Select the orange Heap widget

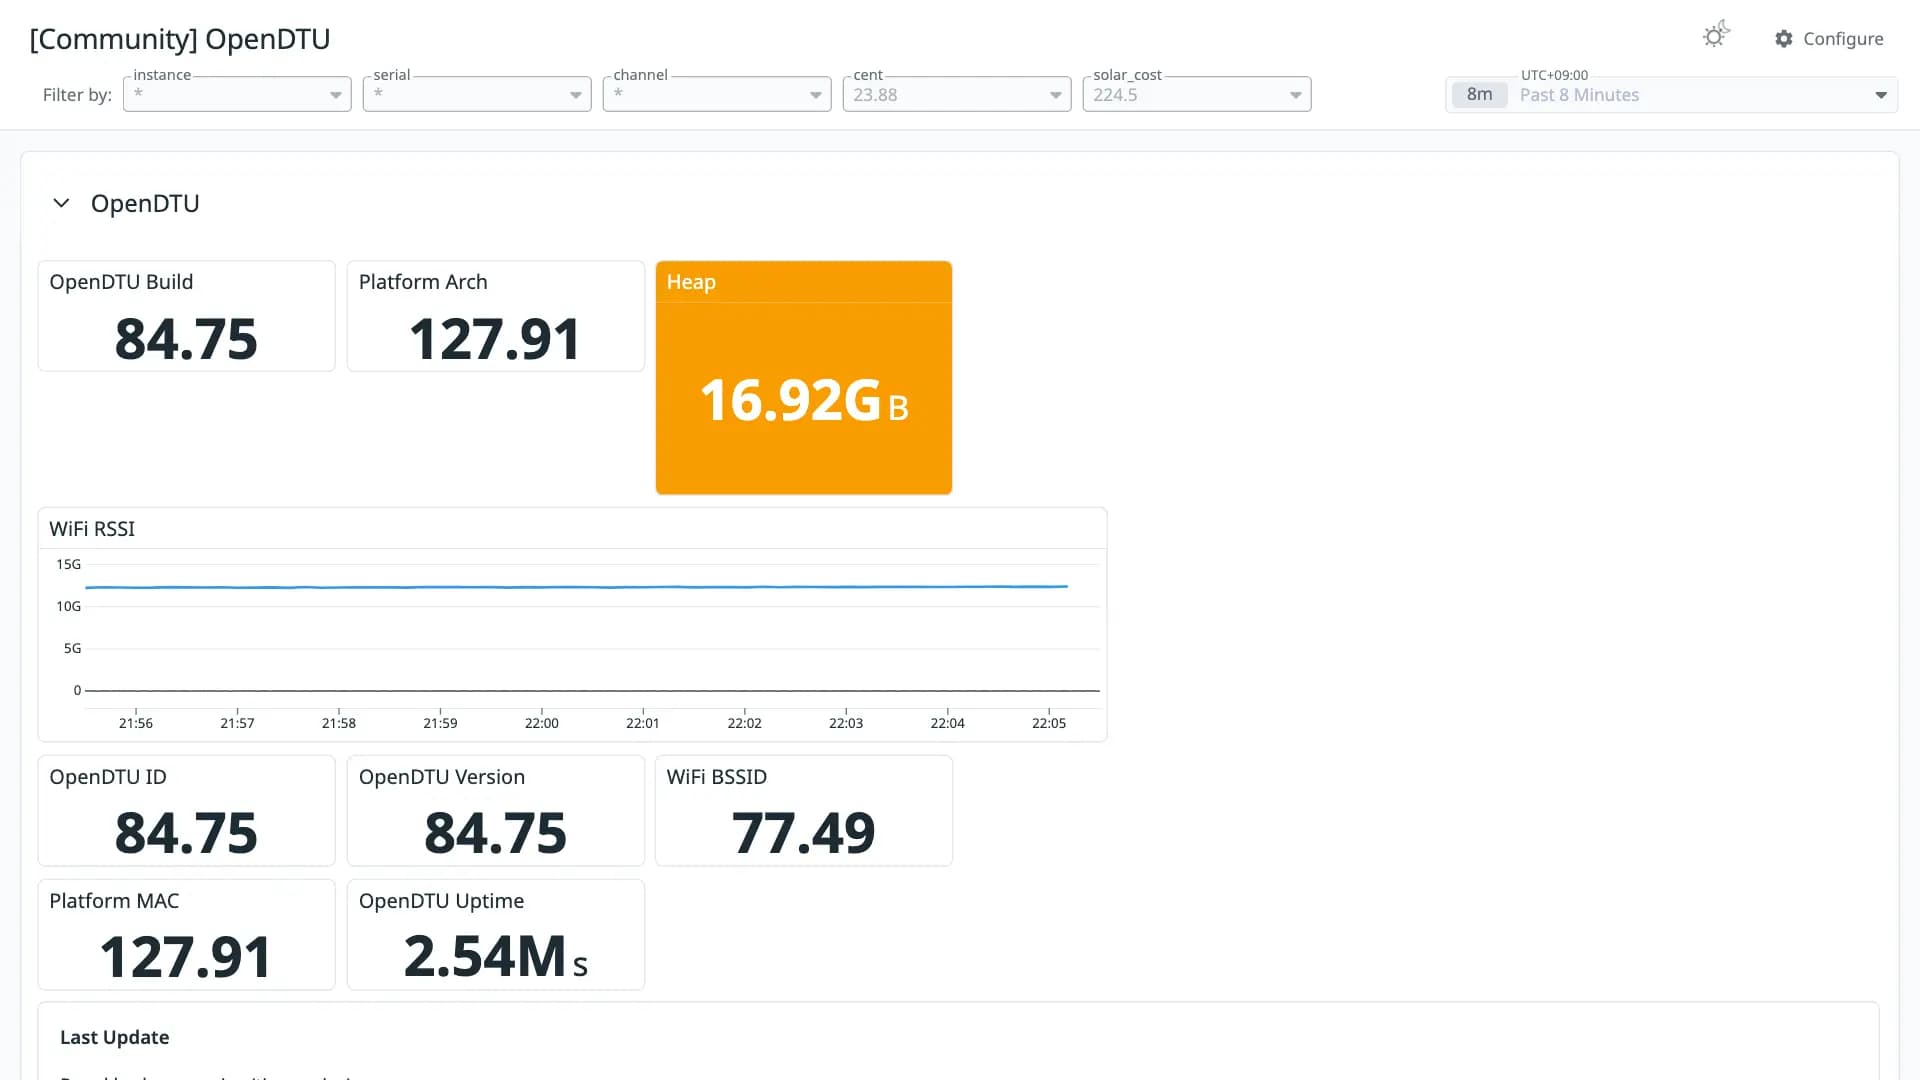[x=804, y=378]
